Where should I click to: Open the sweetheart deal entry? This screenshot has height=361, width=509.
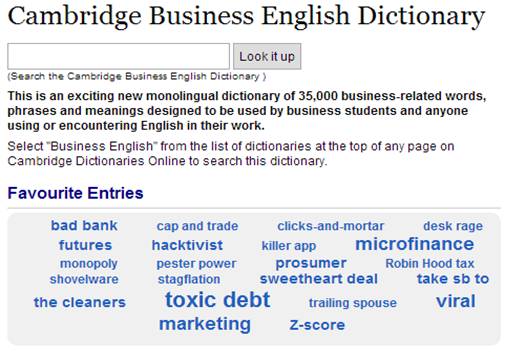[319, 279]
